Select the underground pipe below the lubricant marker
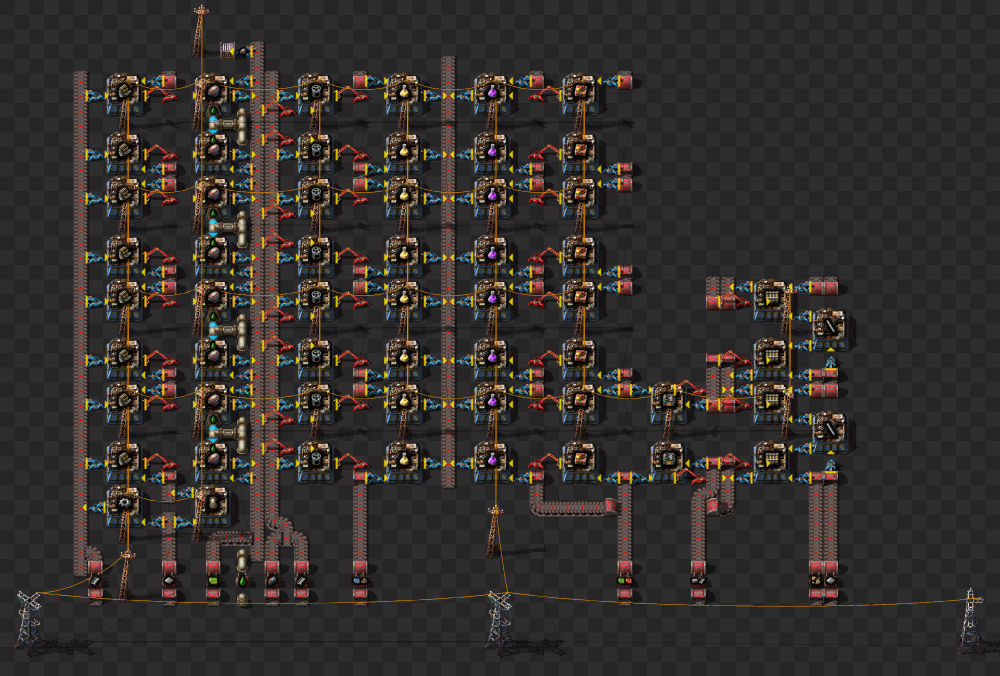This screenshot has height=676, width=1000. tap(242, 599)
